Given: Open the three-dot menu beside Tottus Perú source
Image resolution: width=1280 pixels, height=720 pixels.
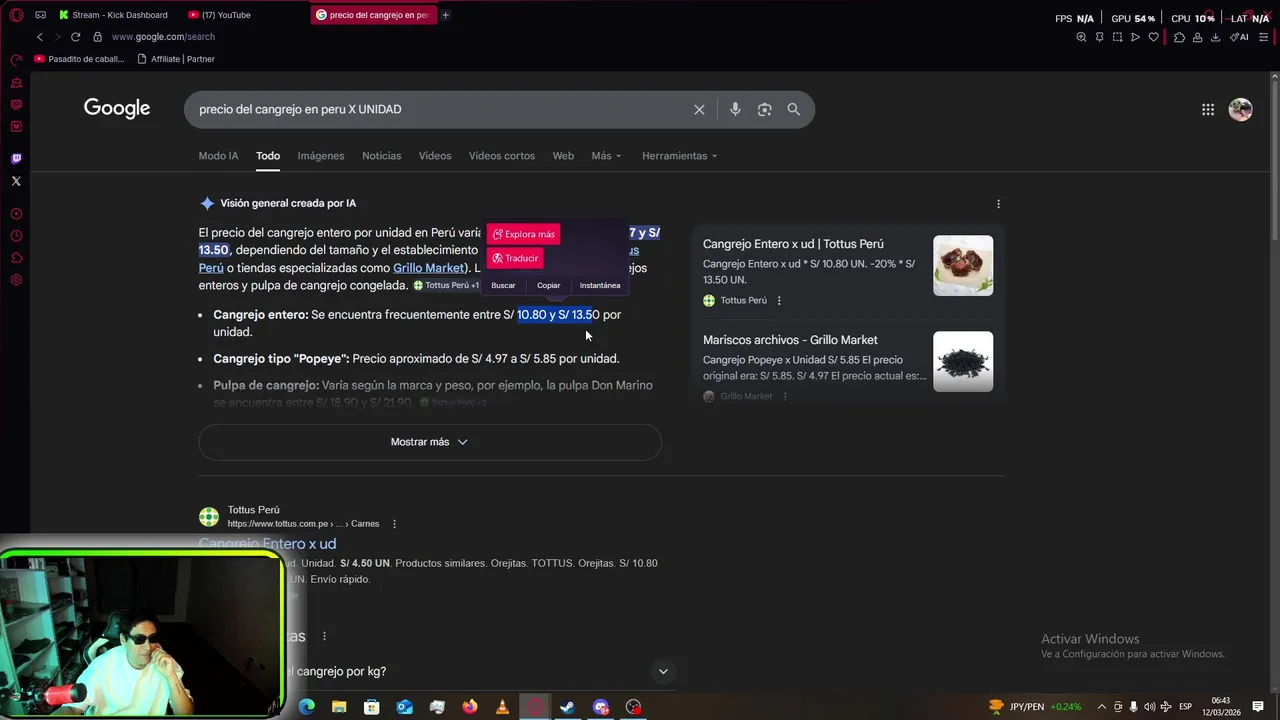Looking at the screenshot, I should click(779, 300).
